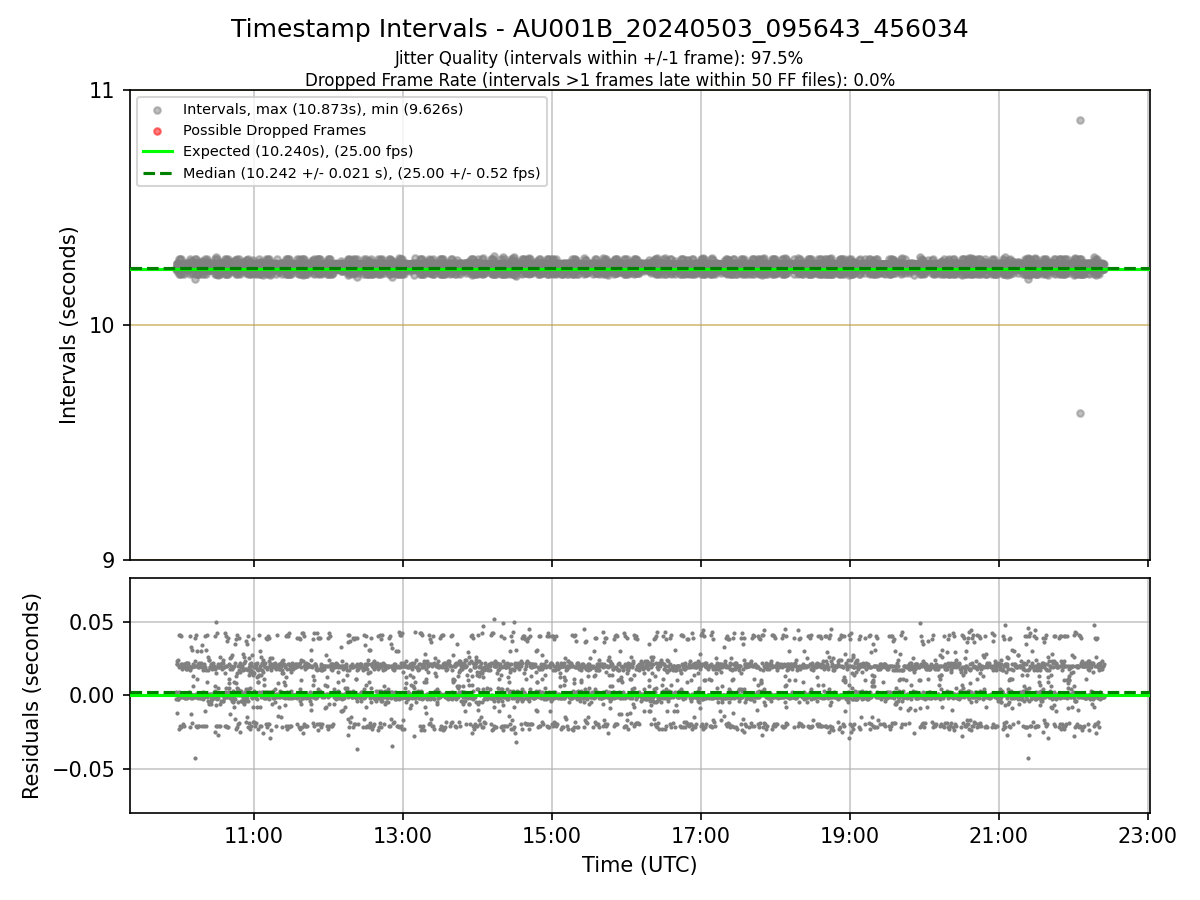This screenshot has width=1200, height=900.
Task: Click the outlier point at maximum interval 10.873s
Action: pos(1080,120)
